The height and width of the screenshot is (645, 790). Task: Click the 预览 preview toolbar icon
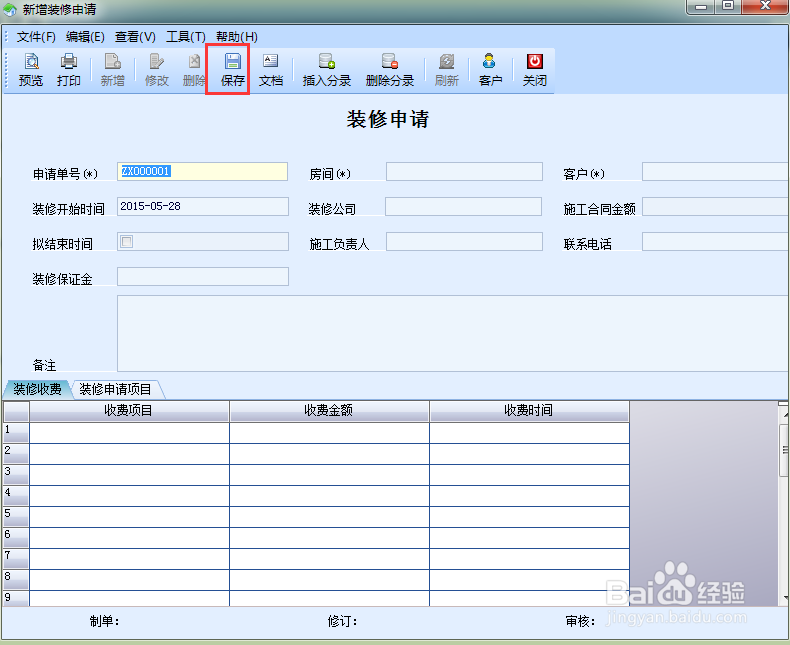(31, 70)
